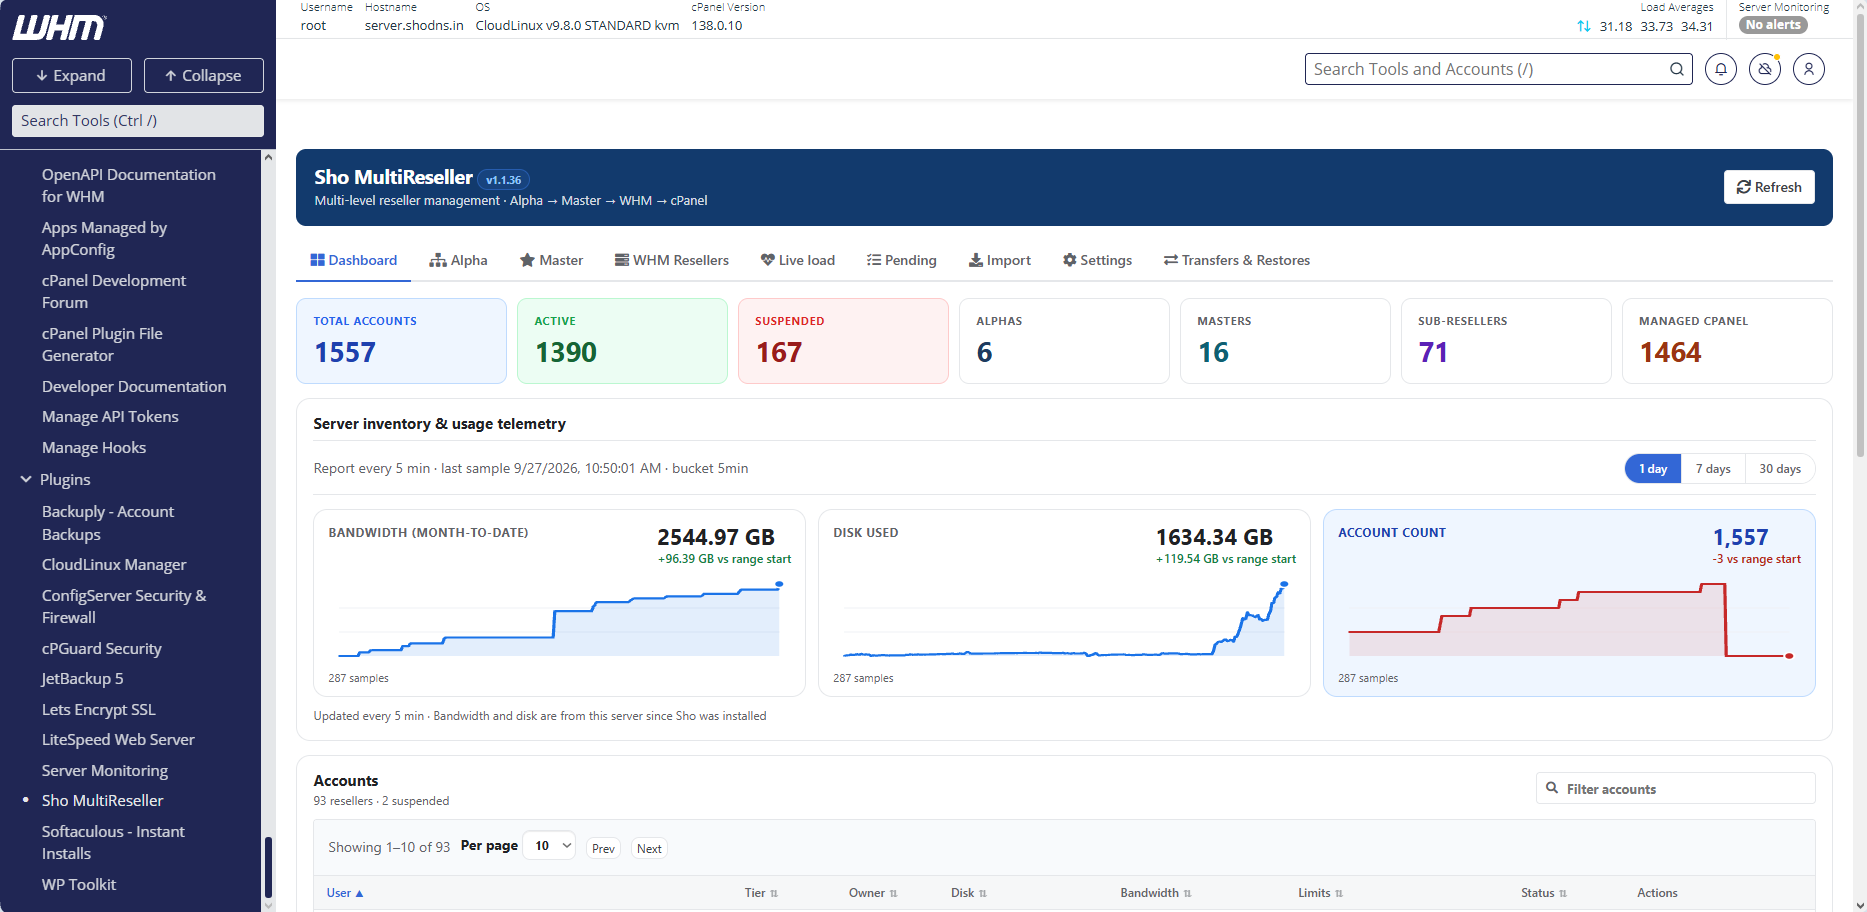1867x912 pixels.
Task: Collapse all sidebar sections
Action: [x=203, y=75]
